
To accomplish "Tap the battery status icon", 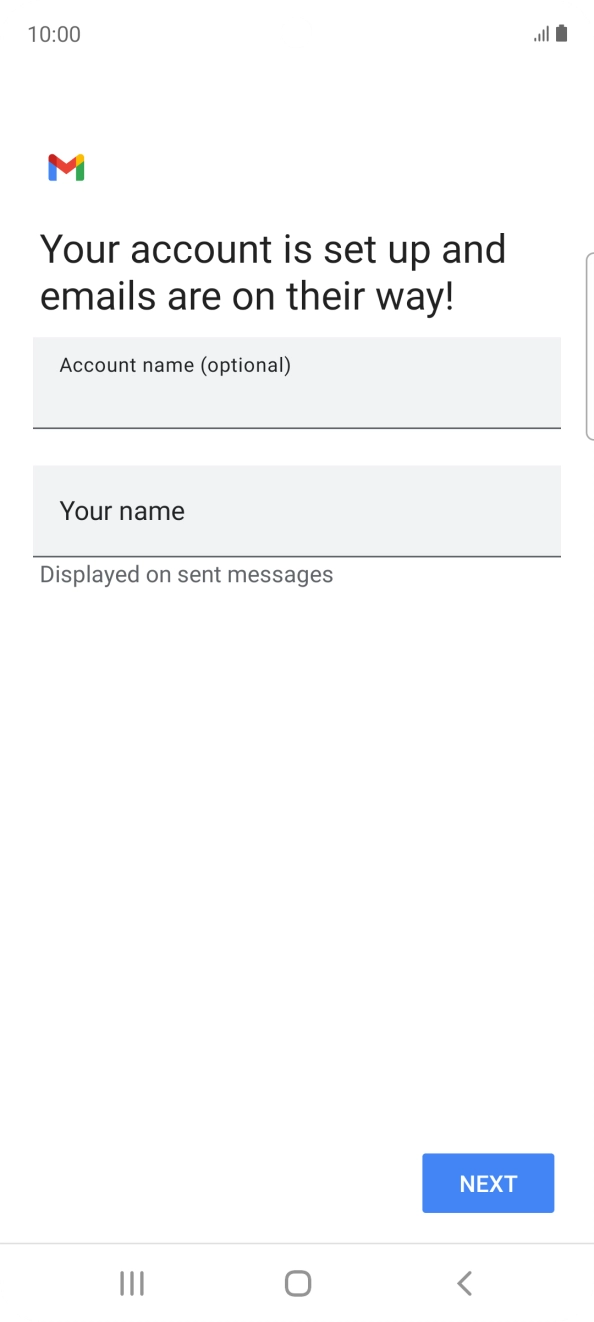I will (x=562, y=33).
